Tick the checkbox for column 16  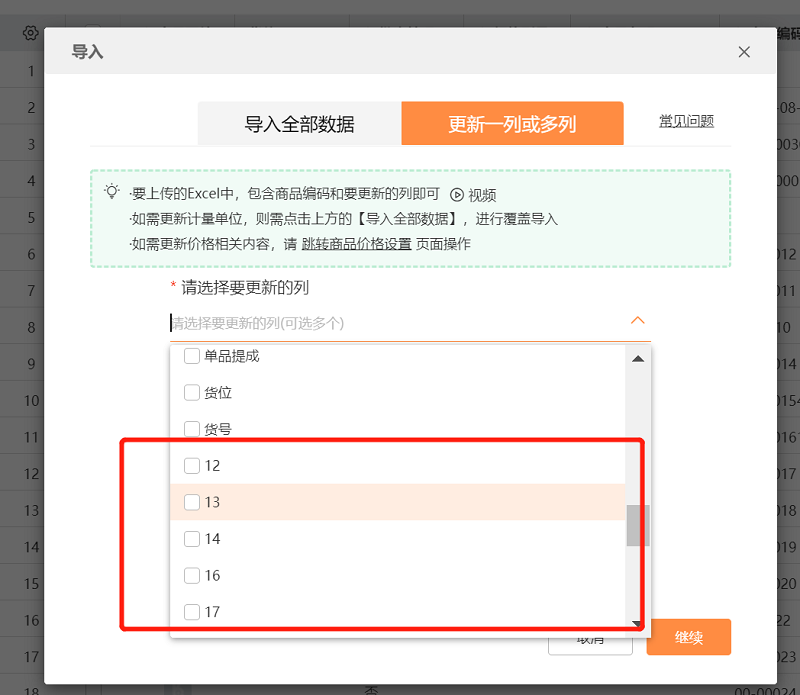(192, 576)
